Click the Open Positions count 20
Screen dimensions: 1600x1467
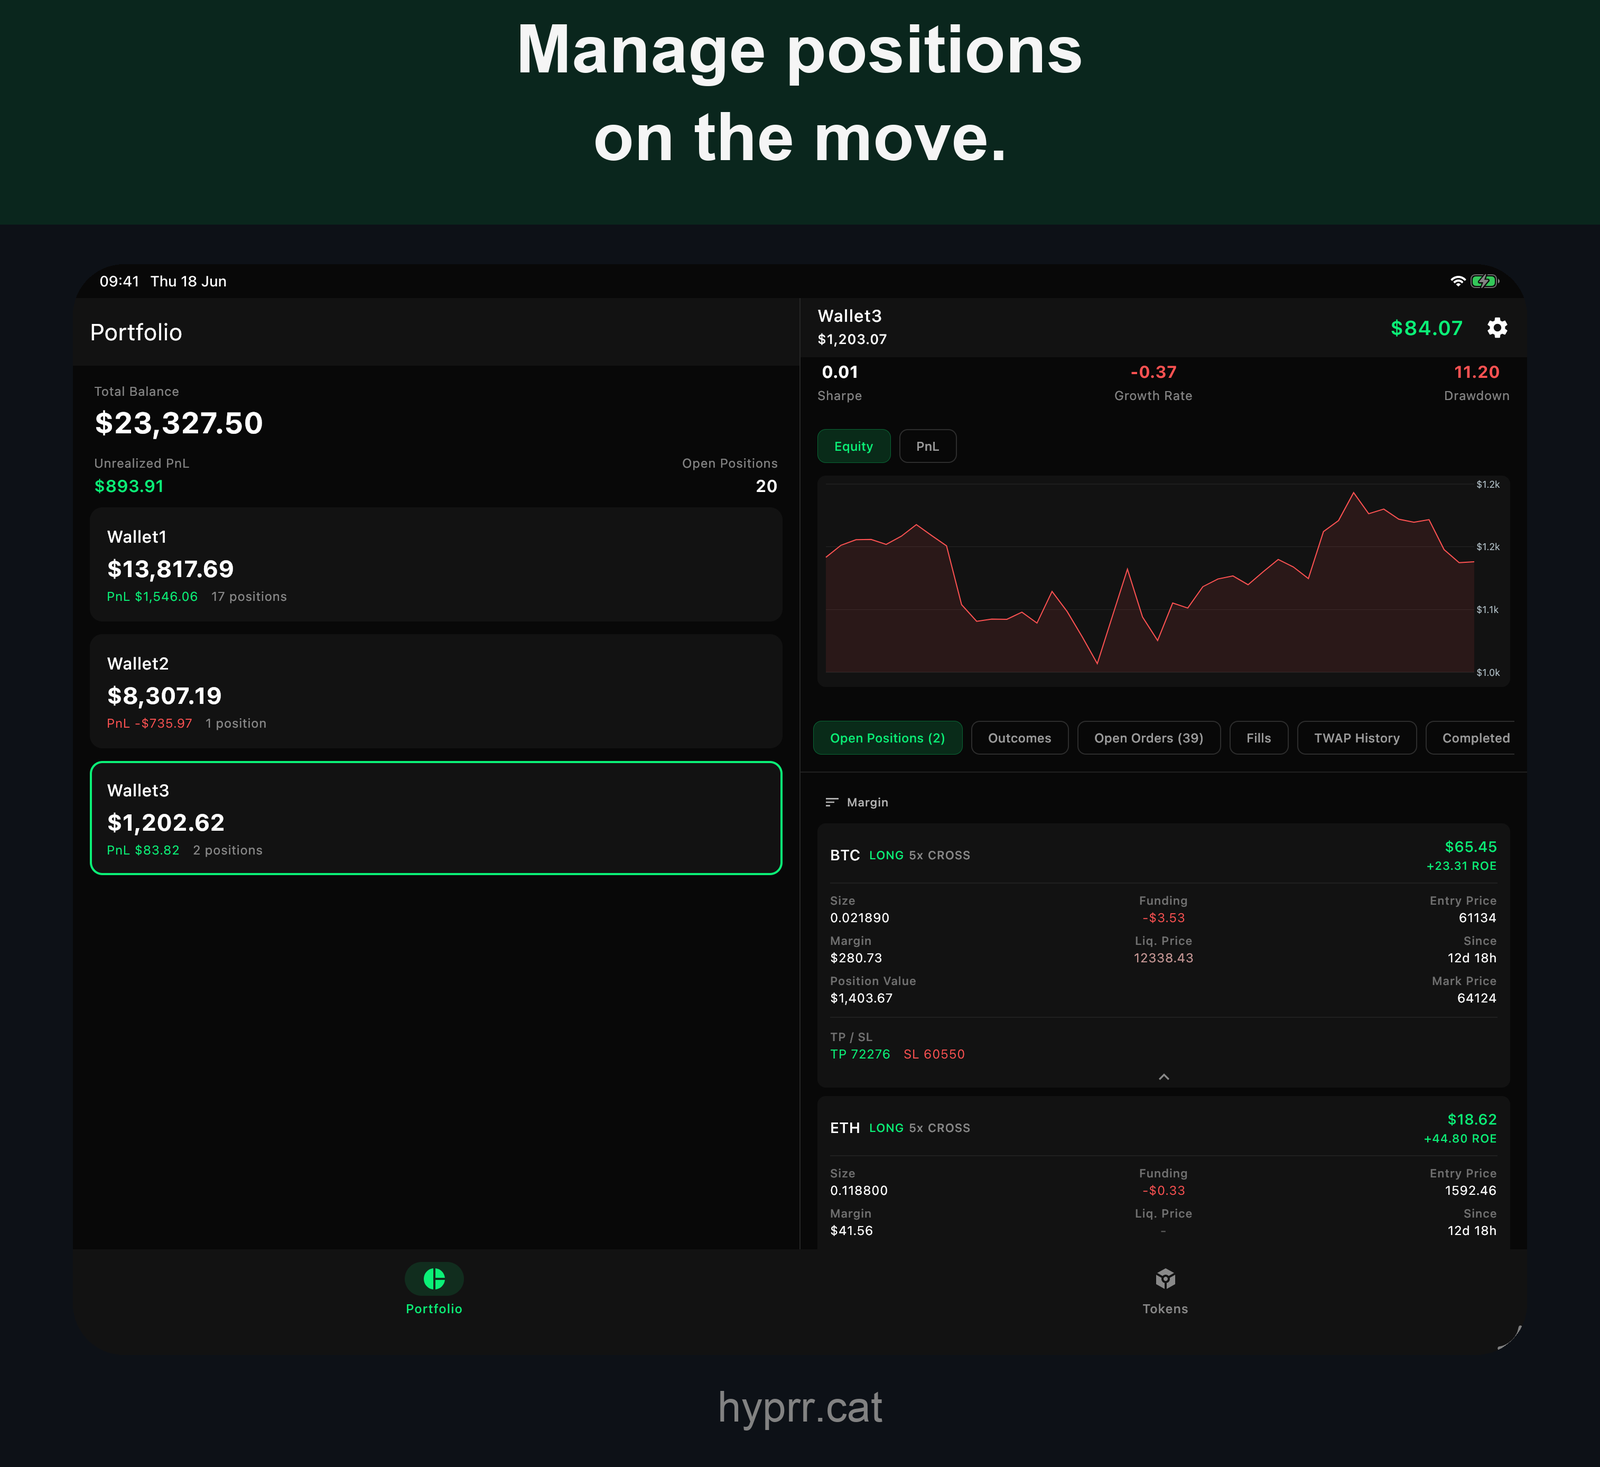click(766, 486)
